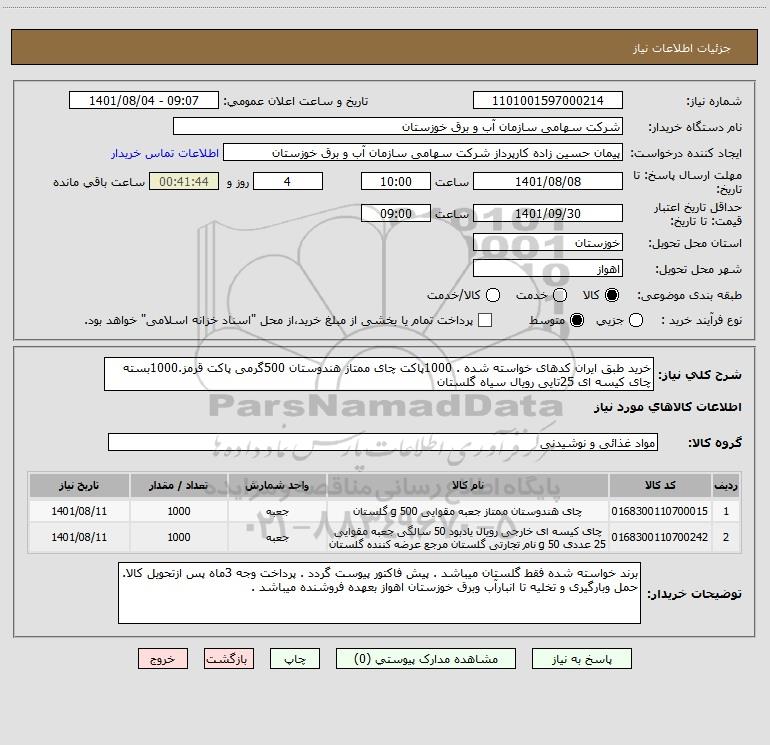770x745 pixels.
Task: Click the تعداد / مقدار column header
Action: [x=179, y=485]
